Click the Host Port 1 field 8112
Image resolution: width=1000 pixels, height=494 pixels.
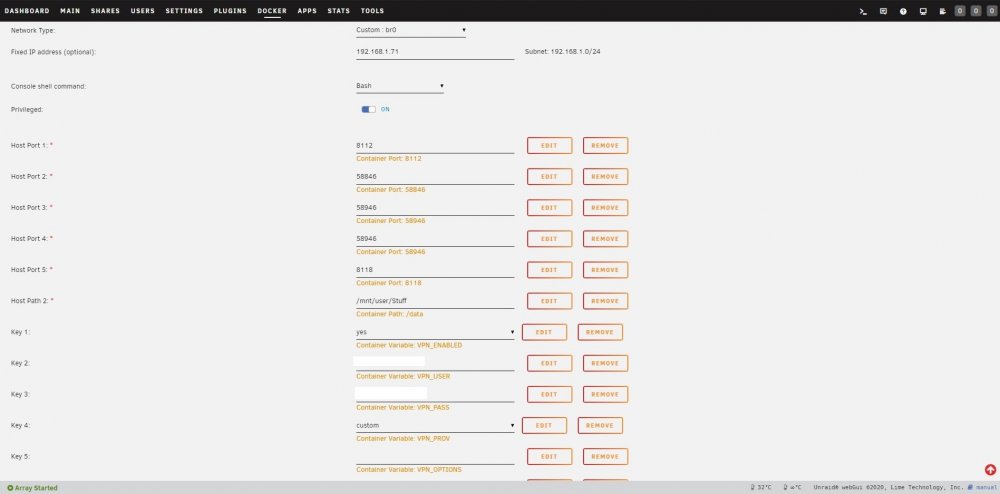click(x=435, y=146)
